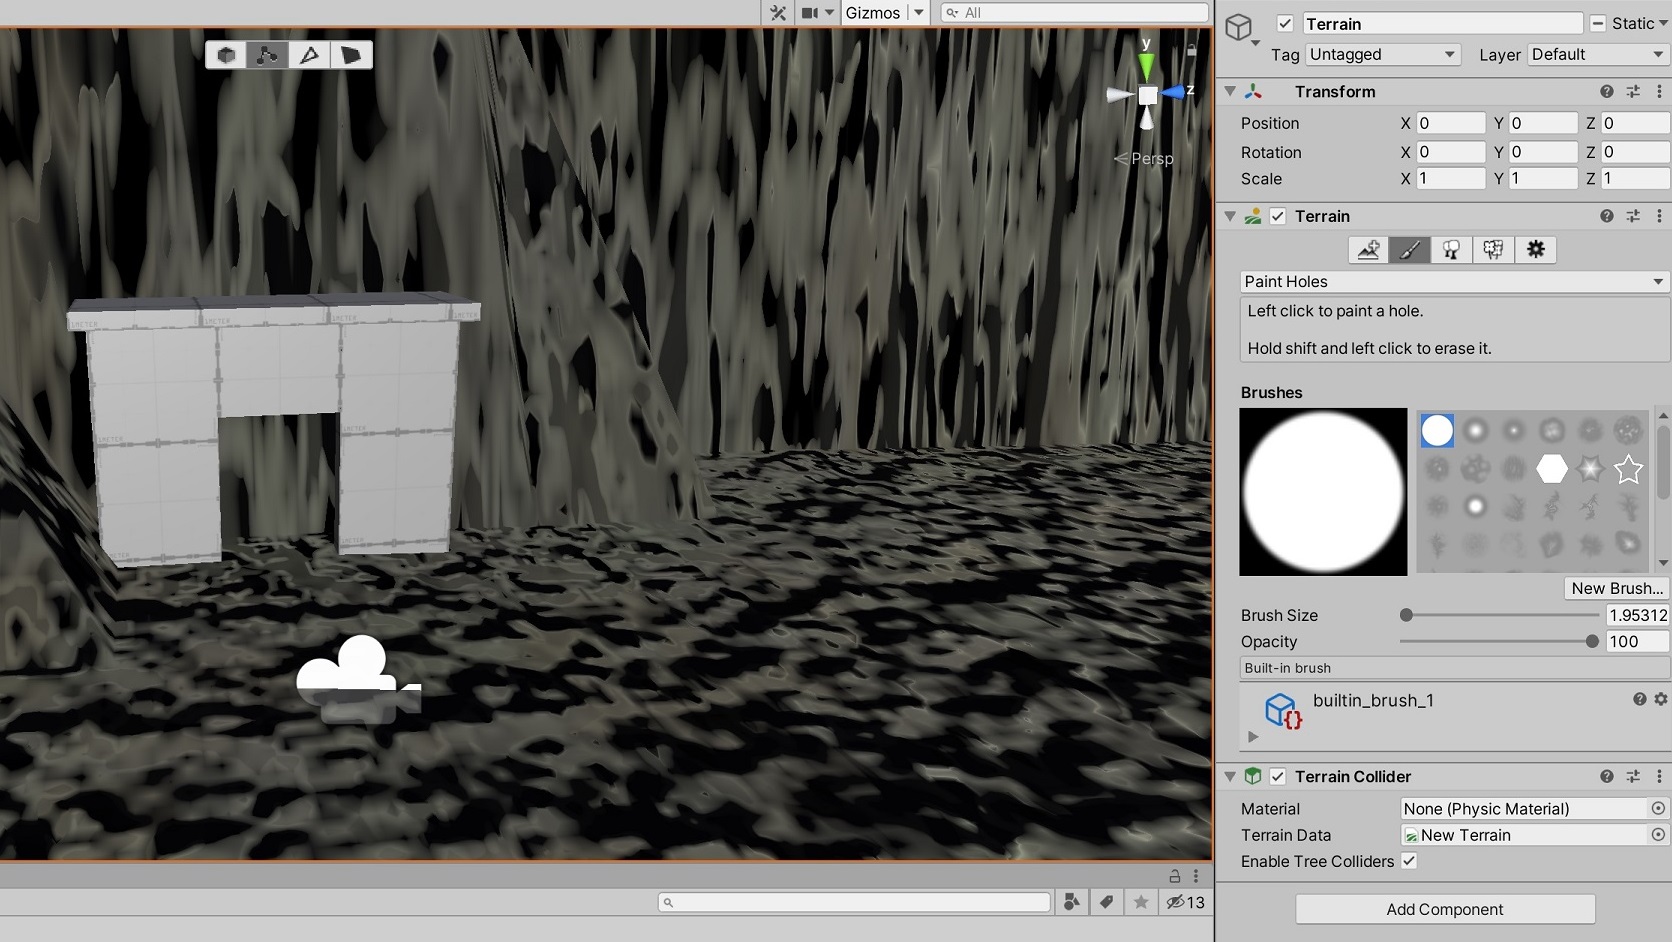Open Transform component more options menu

click(1659, 92)
